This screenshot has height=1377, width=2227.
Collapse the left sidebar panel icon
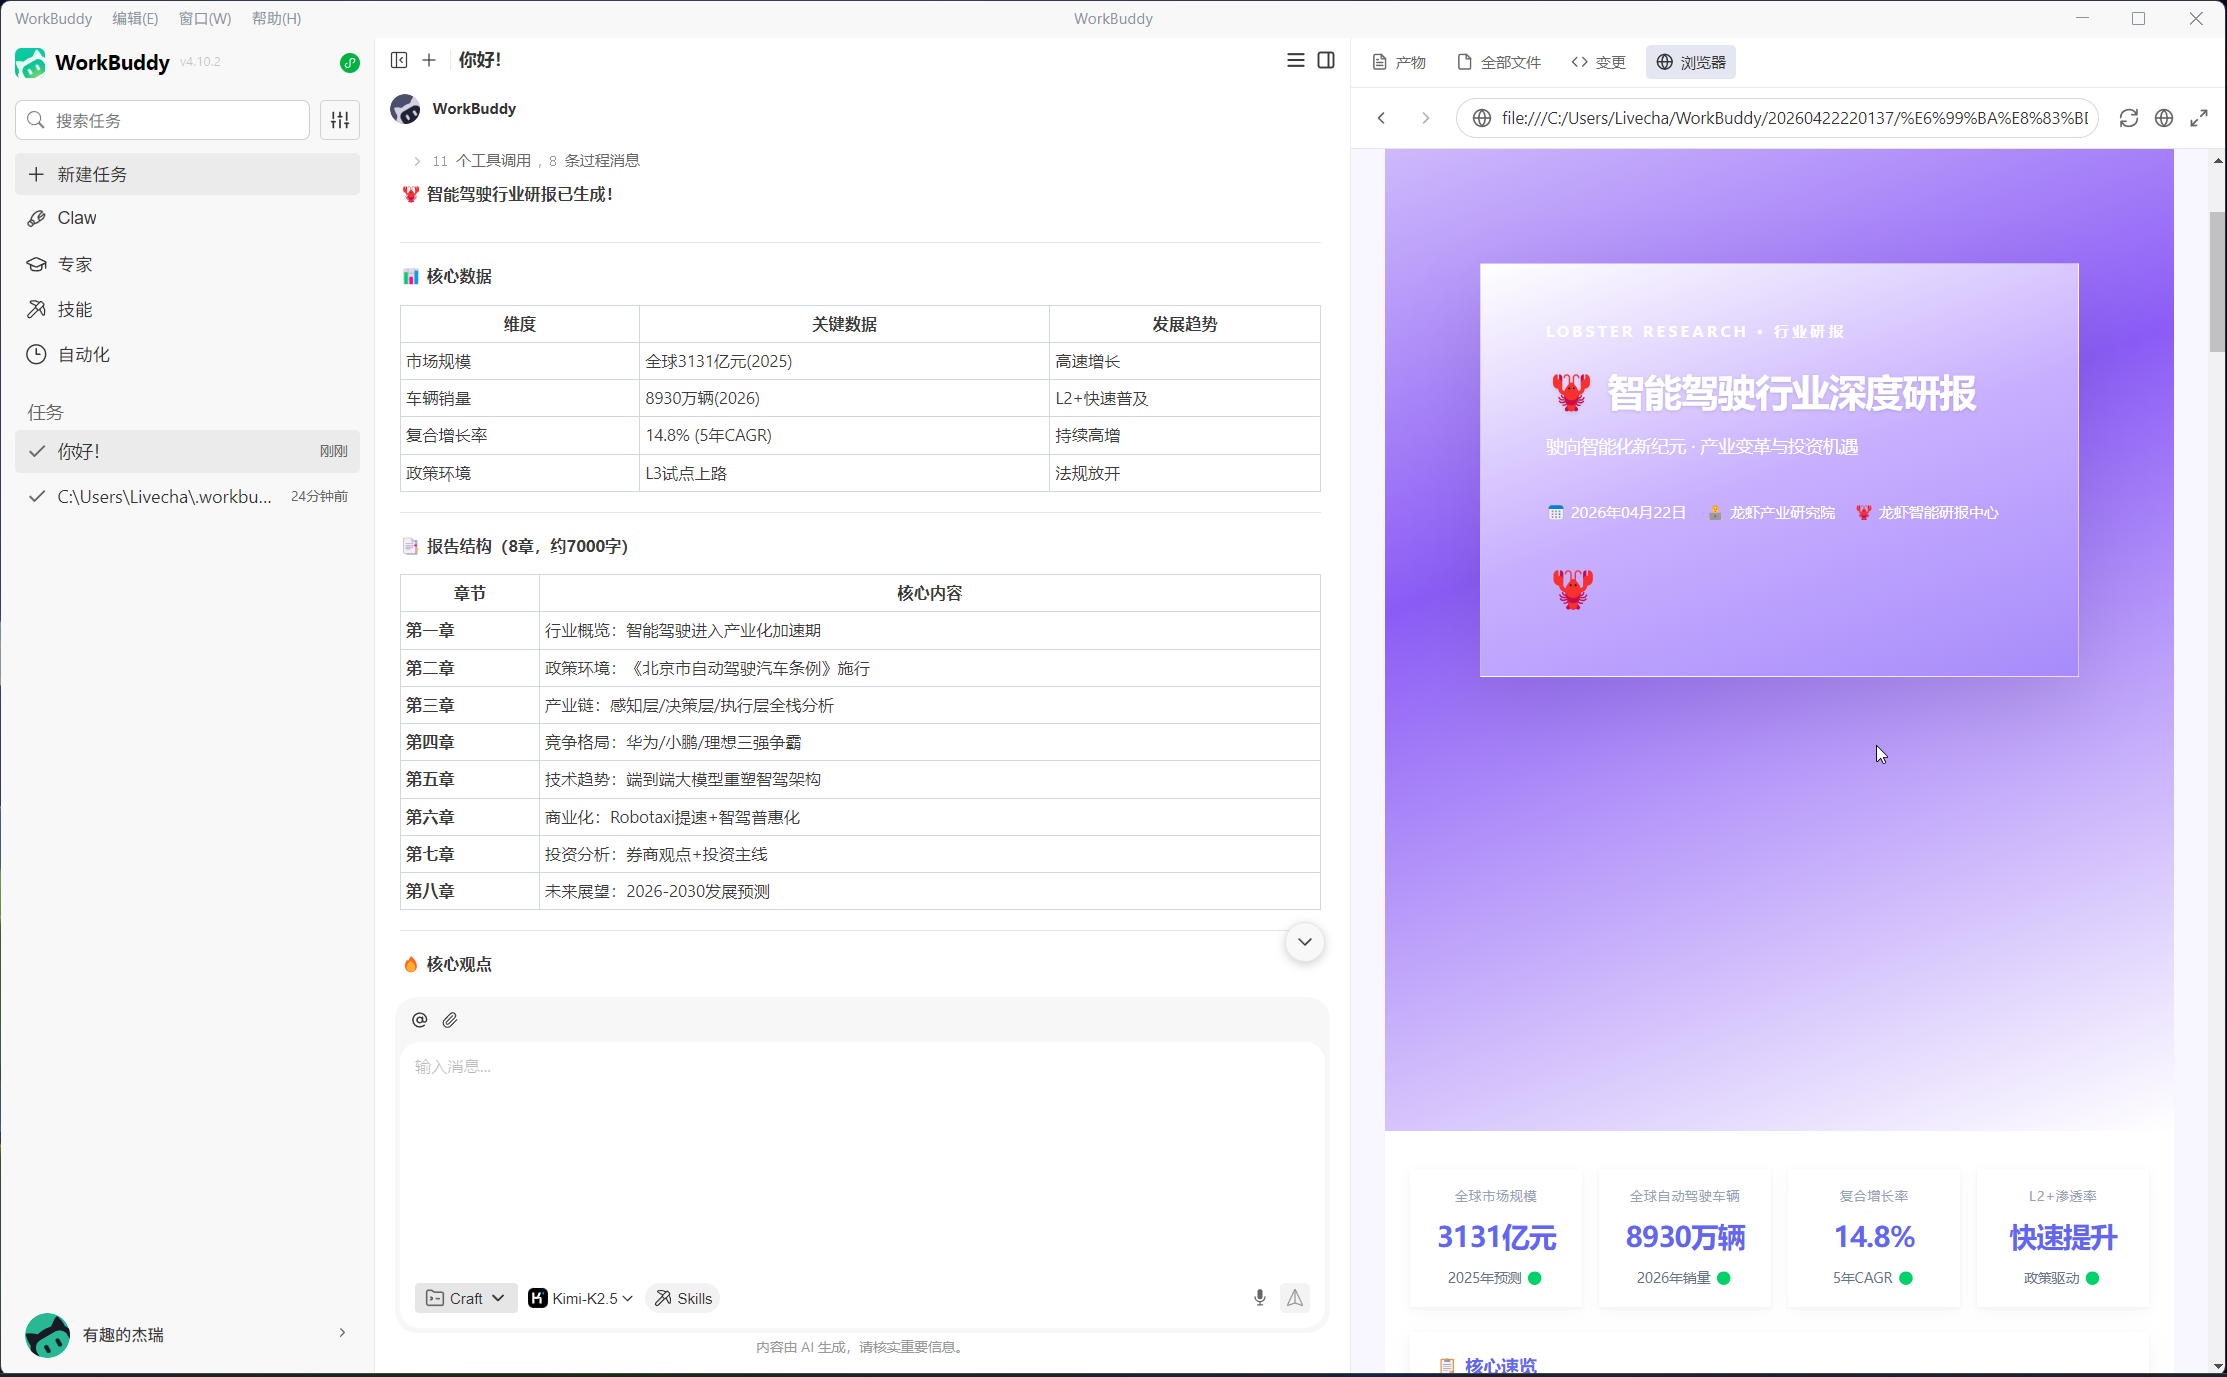pos(399,60)
